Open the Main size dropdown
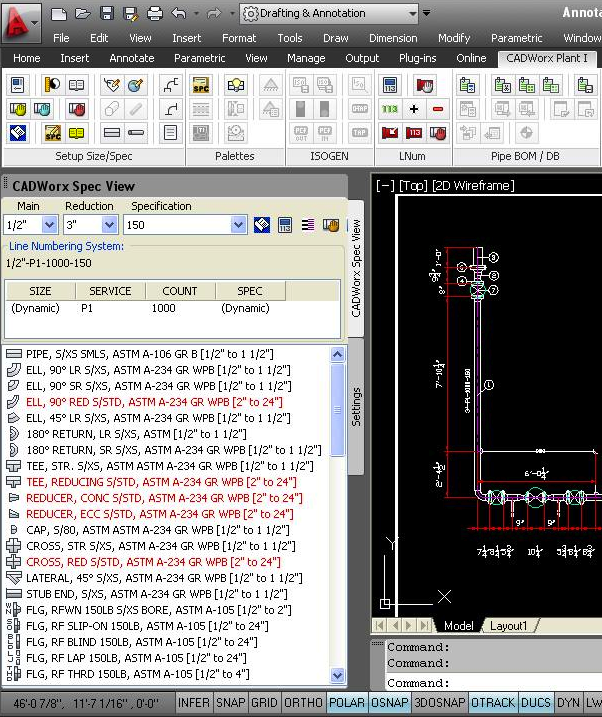 click(x=49, y=225)
